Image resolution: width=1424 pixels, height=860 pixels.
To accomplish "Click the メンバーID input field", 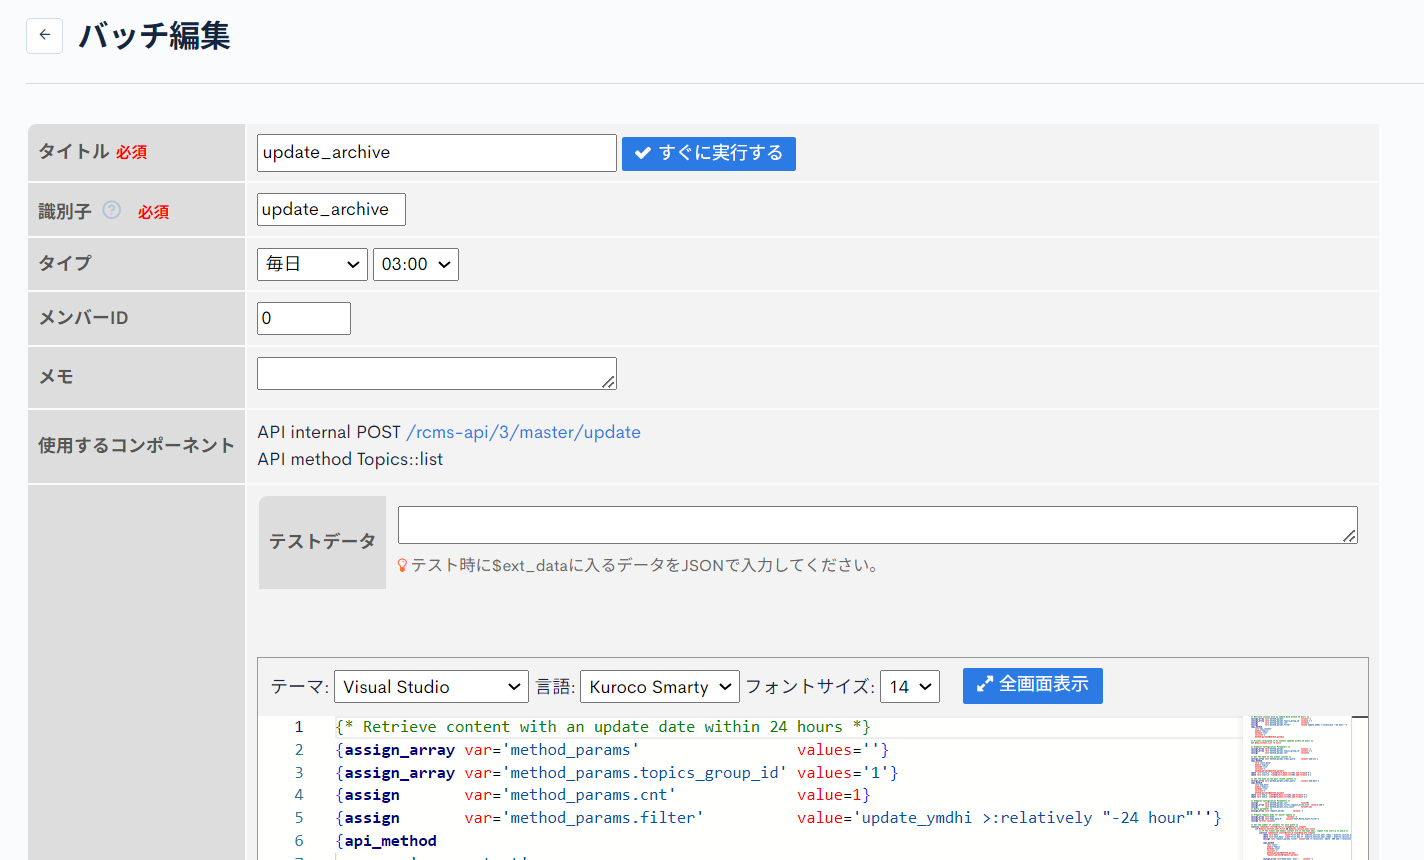I will tap(304, 318).
